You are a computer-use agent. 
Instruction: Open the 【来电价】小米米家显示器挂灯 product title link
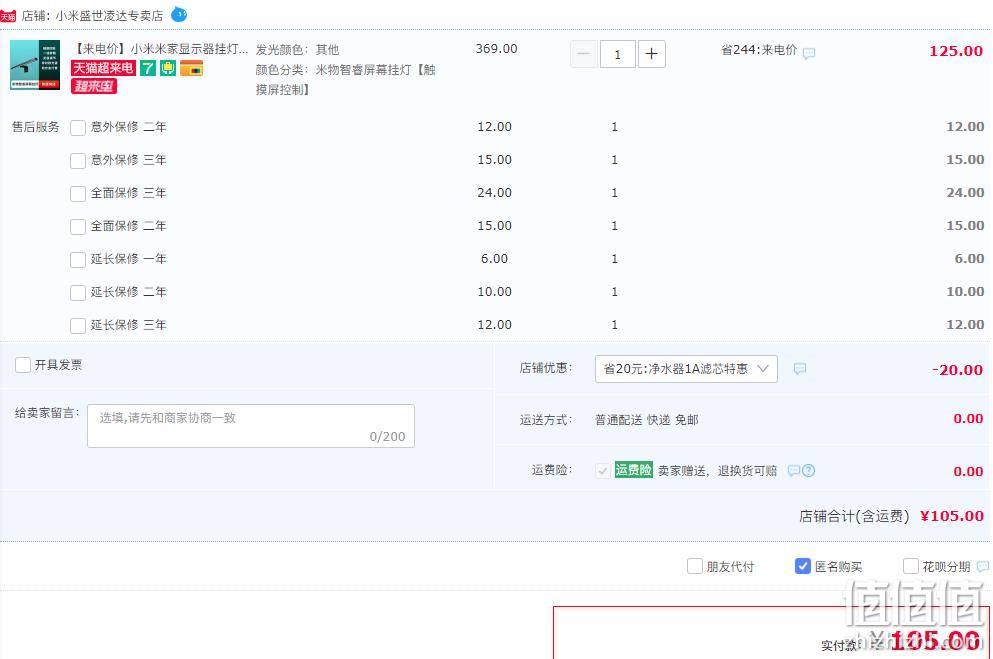tap(160, 49)
